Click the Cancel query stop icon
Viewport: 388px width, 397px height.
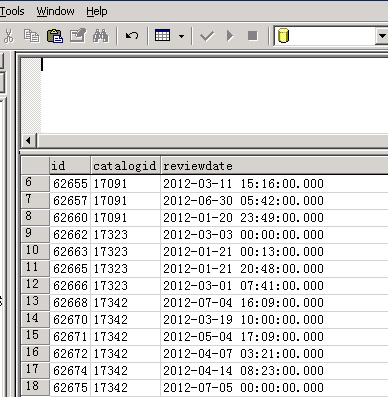(253, 36)
